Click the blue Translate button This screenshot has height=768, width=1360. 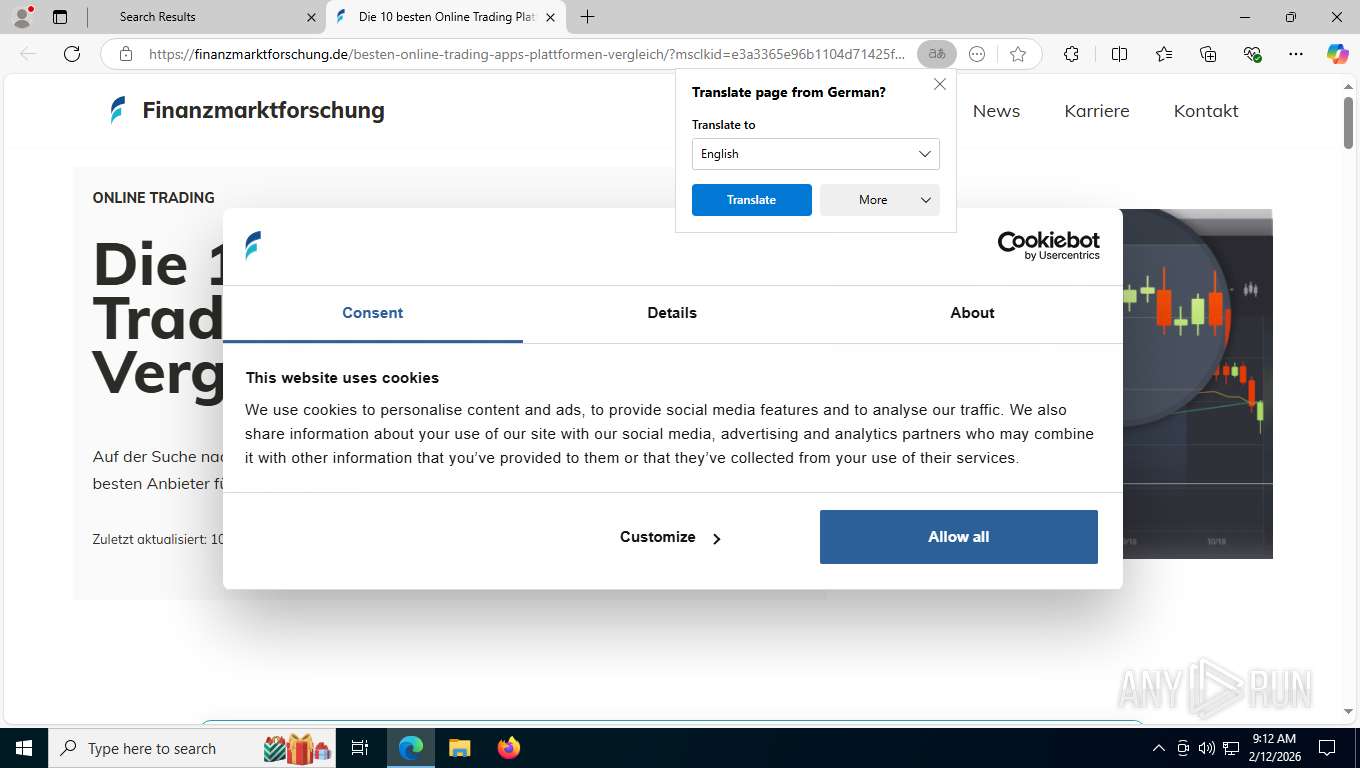coord(752,200)
